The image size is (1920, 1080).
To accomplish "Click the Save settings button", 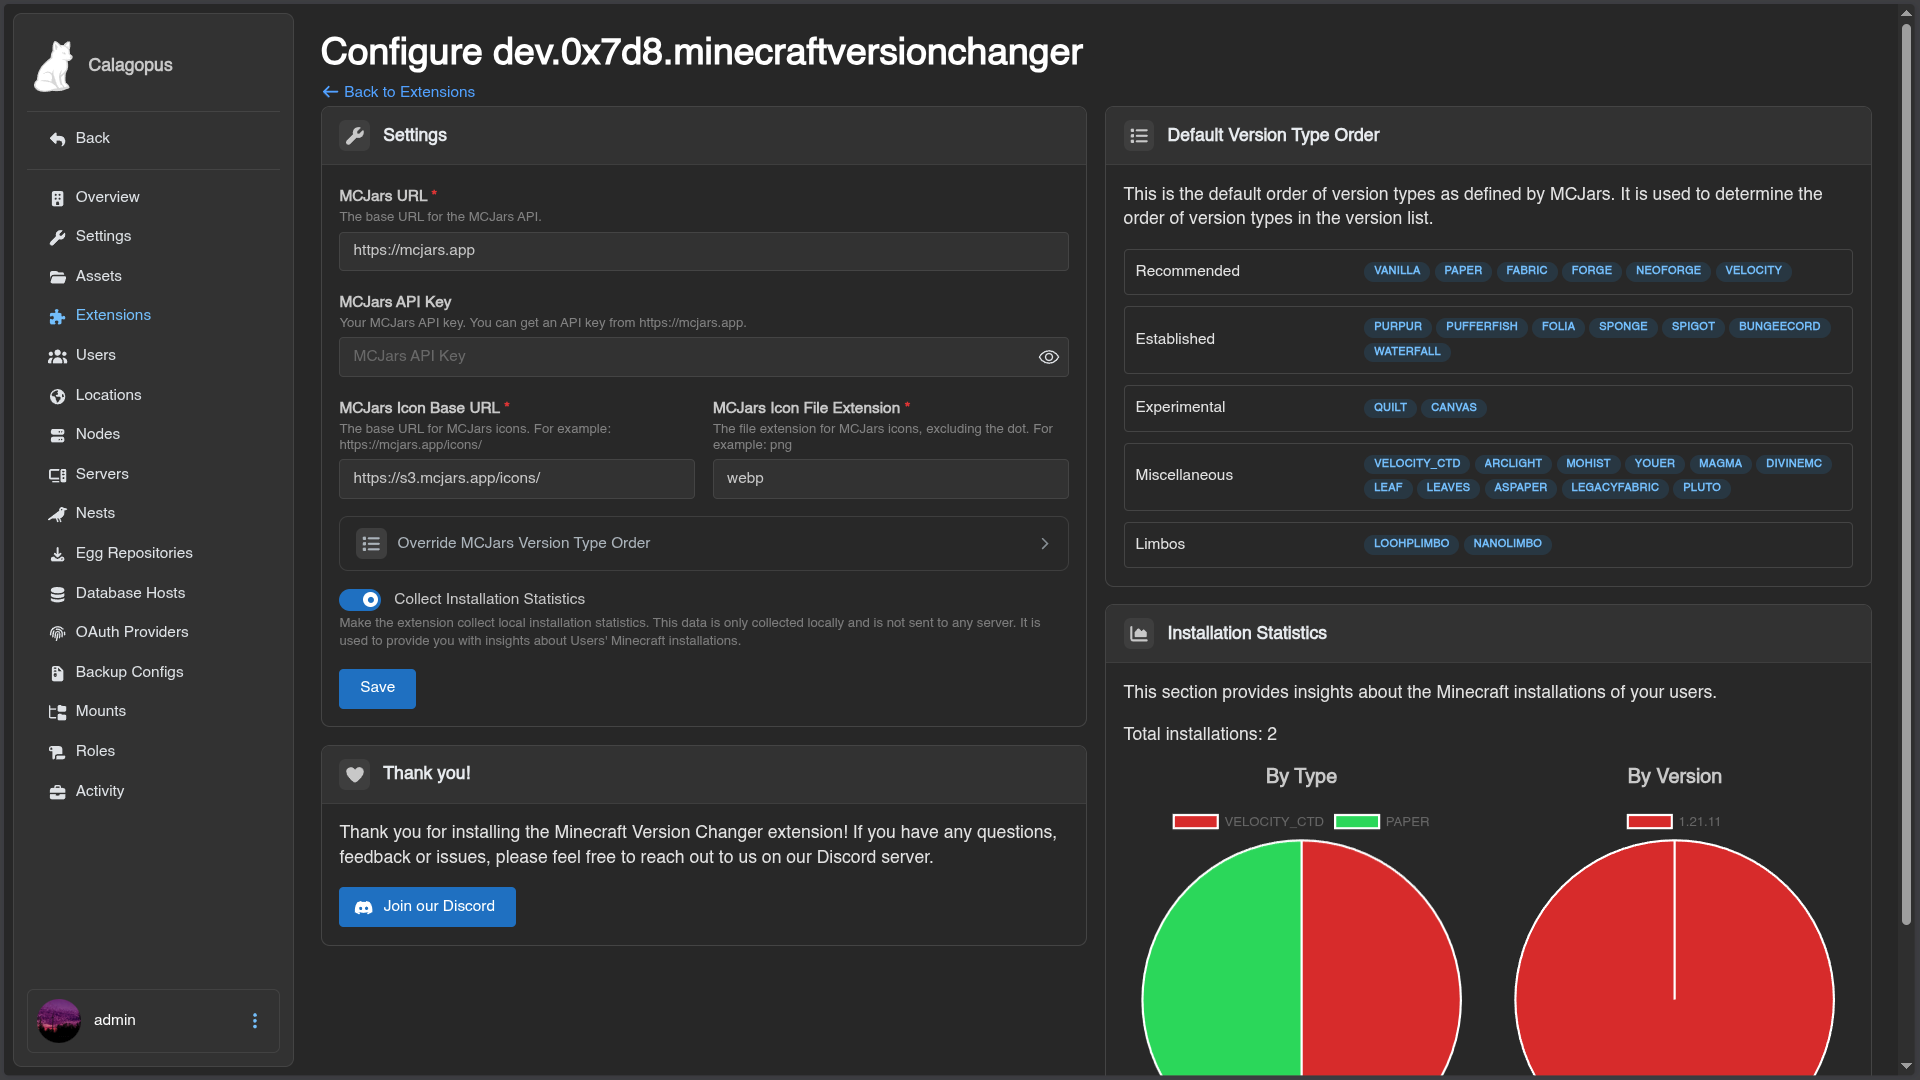I will 377,688.
